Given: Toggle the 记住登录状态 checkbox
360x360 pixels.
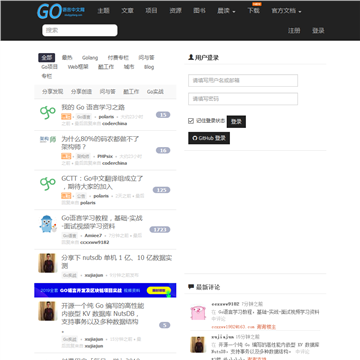Looking at the screenshot, I should [191, 121].
